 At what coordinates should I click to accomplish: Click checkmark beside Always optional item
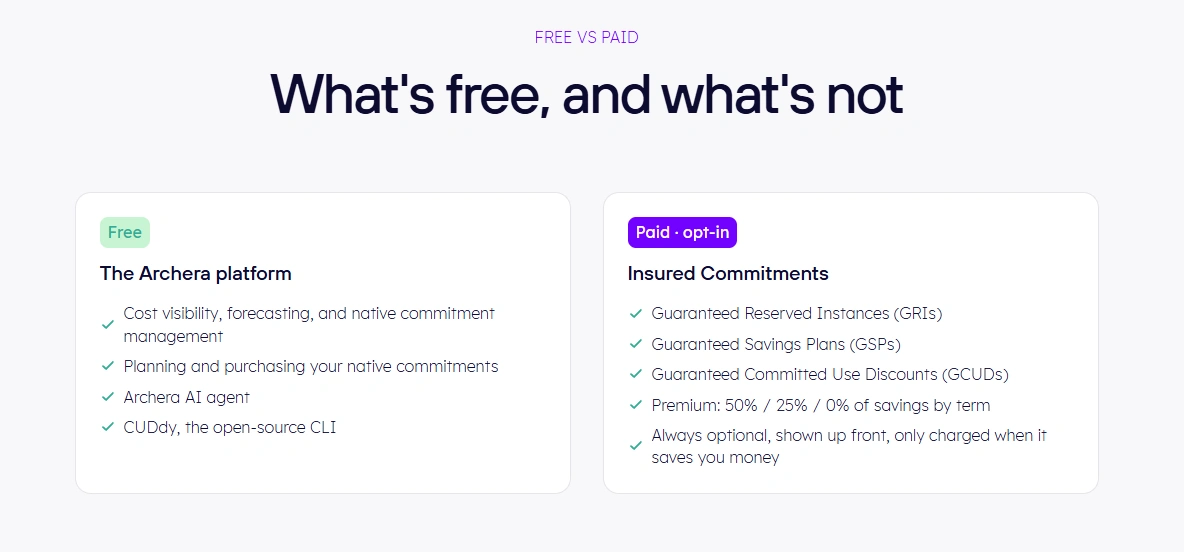(x=635, y=446)
